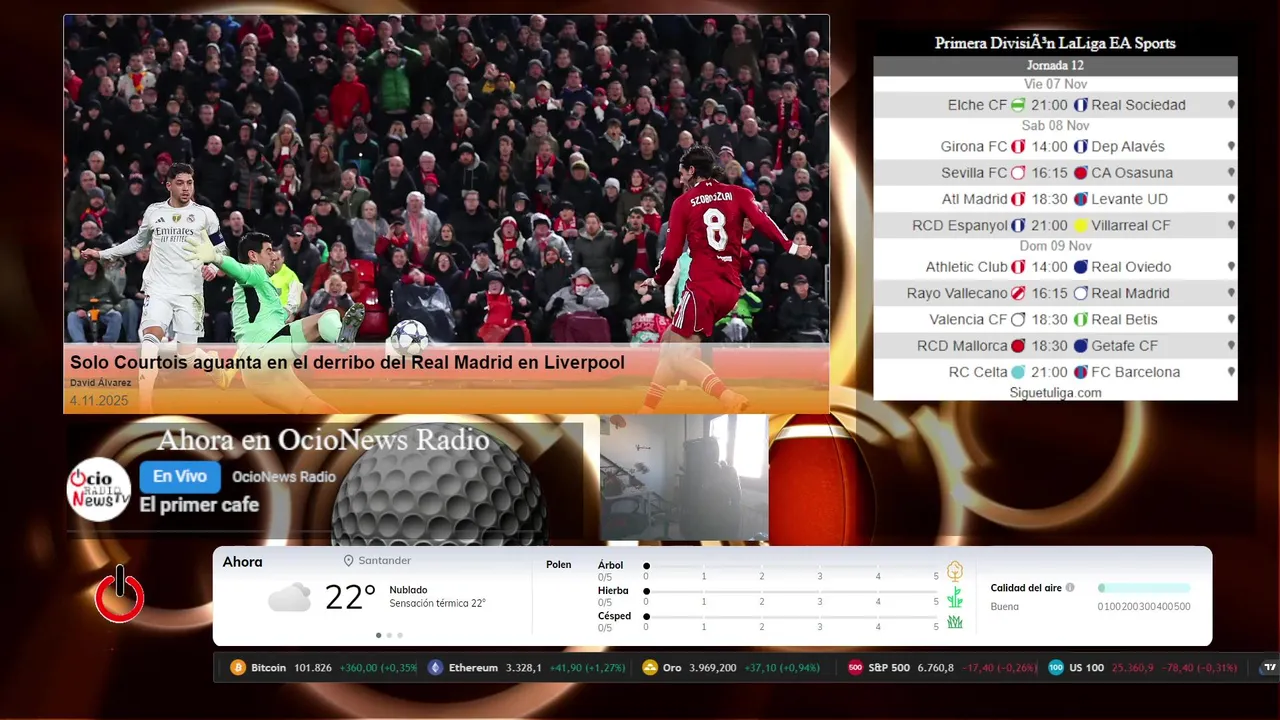Click the El primer cafe programme title
The width and height of the screenshot is (1280, 720).
pos(199,505)
